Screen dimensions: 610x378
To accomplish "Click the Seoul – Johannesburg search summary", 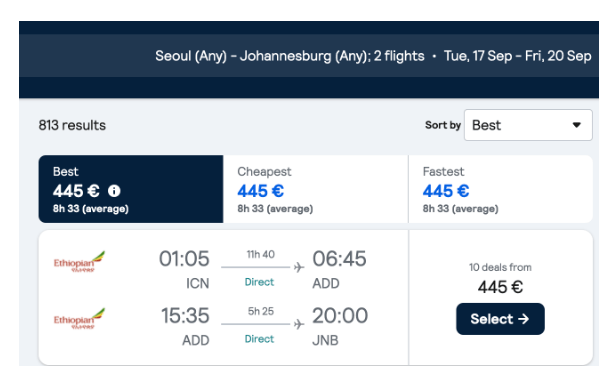I will [x=289, y=56].
